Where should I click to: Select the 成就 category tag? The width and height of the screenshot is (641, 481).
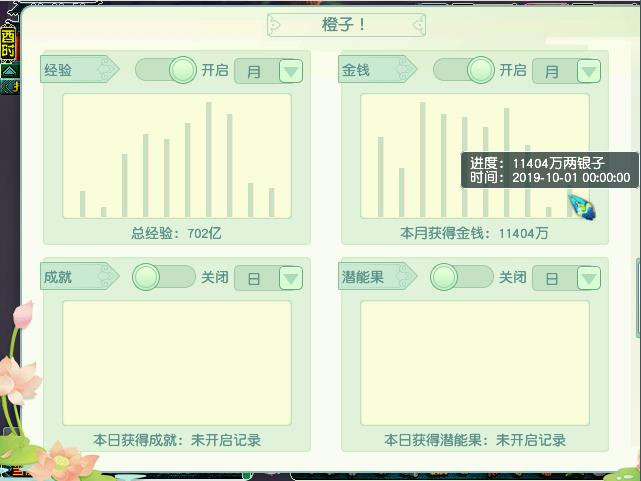[79, 276]
